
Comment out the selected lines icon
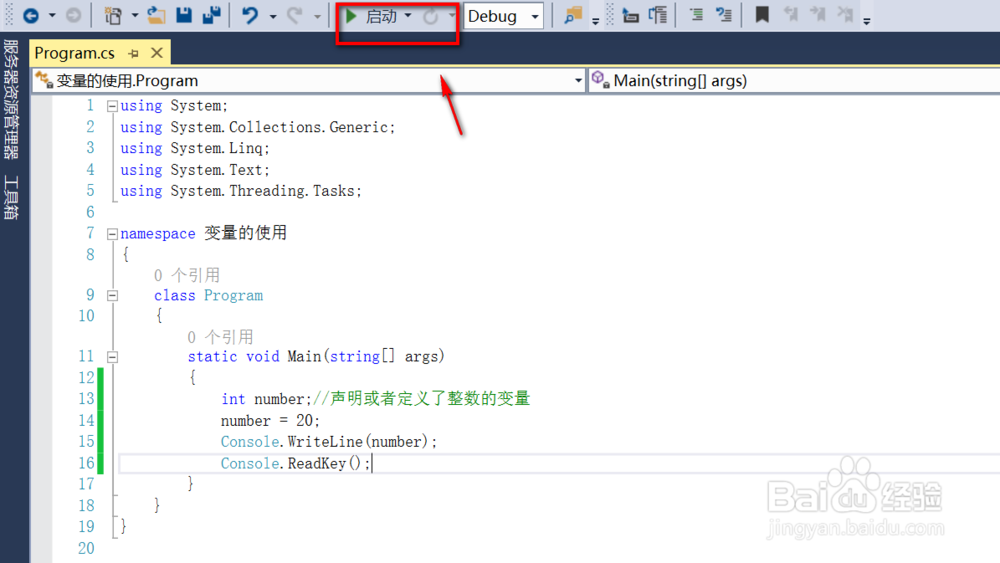pos(696,15)
